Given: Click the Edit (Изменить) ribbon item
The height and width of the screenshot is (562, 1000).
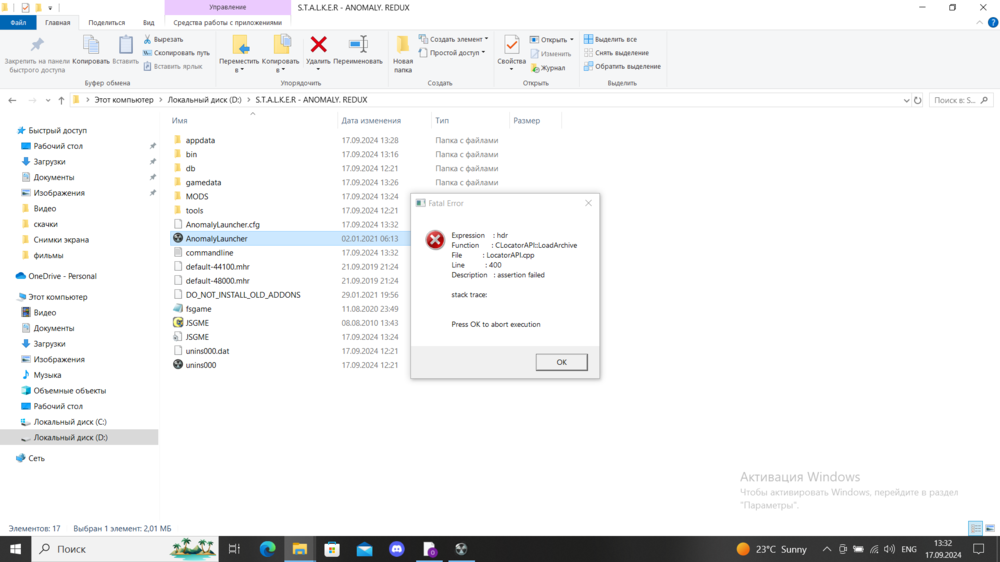Looking at the screenshot, I should pos(550,54).
